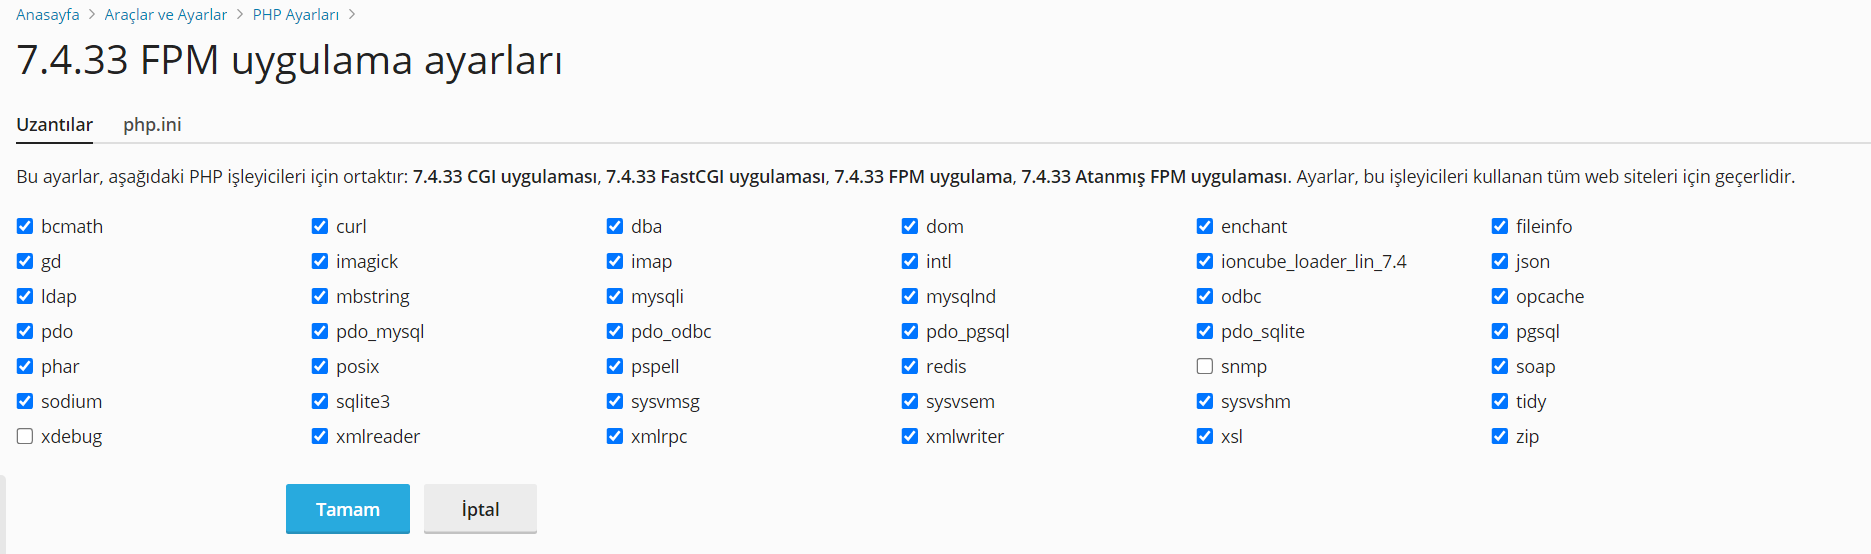Viewport: 1871px width, 554px height.
Task: Disable the imagick extension checkbox
Action: click(x=320, y=261)
